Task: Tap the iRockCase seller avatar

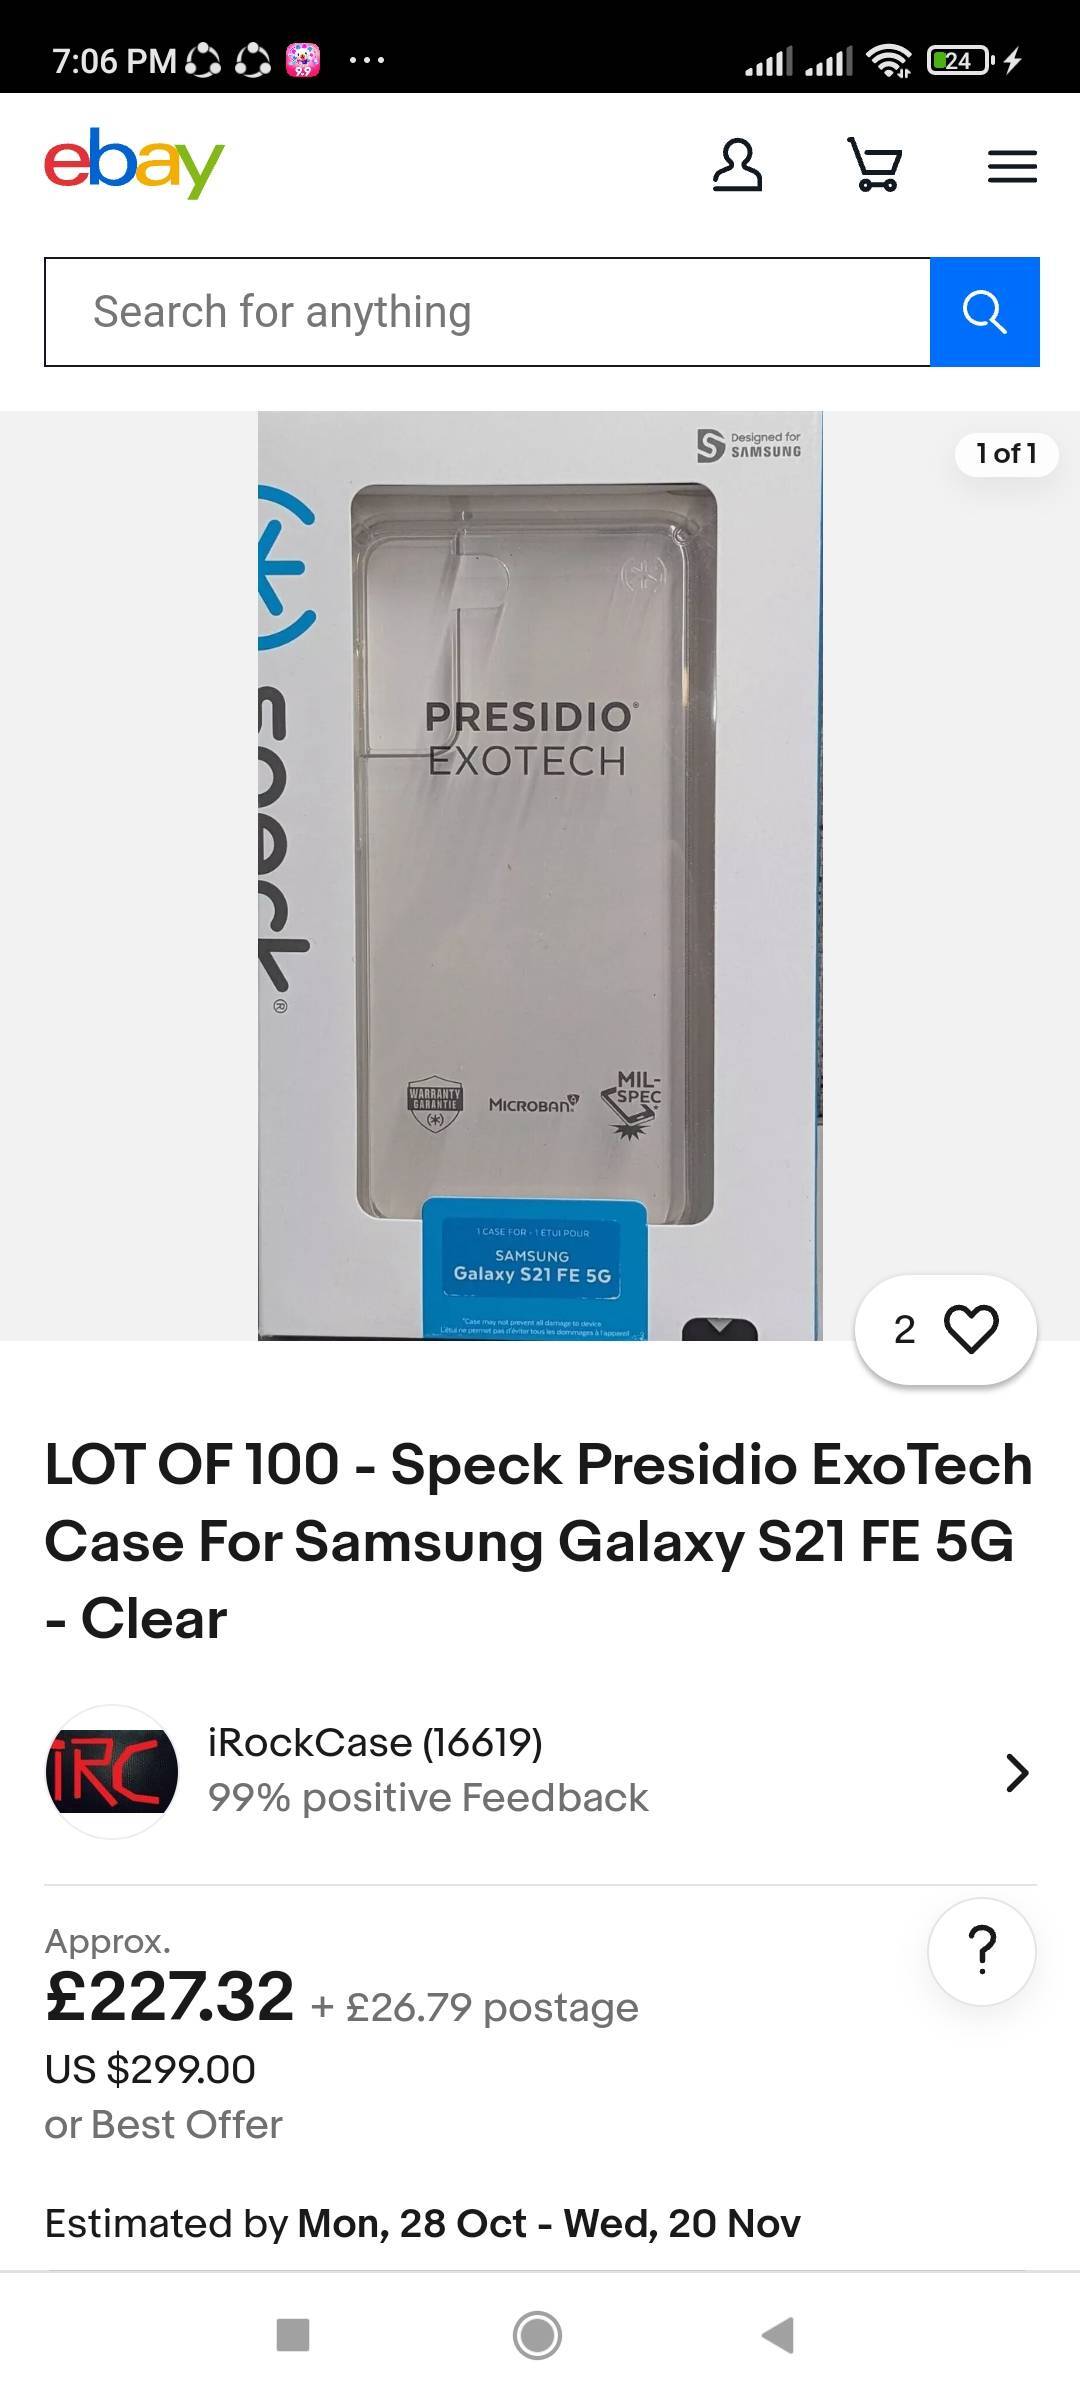Action: click(112, 1771)
